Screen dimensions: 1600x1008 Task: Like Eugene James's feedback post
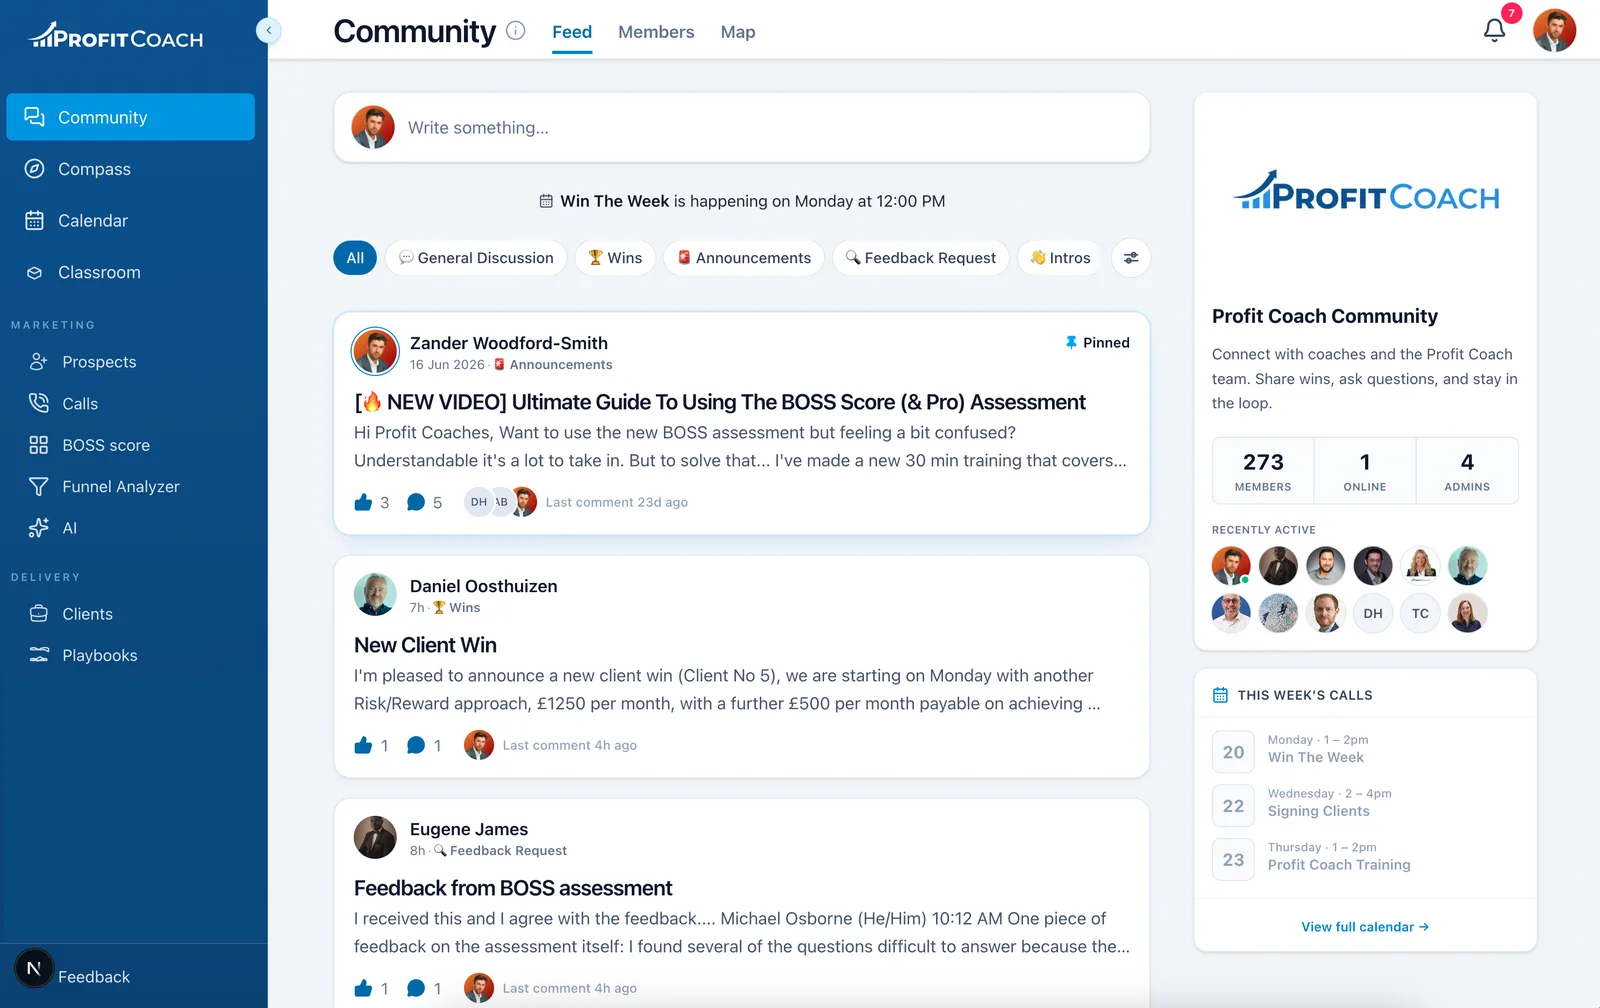363,988
